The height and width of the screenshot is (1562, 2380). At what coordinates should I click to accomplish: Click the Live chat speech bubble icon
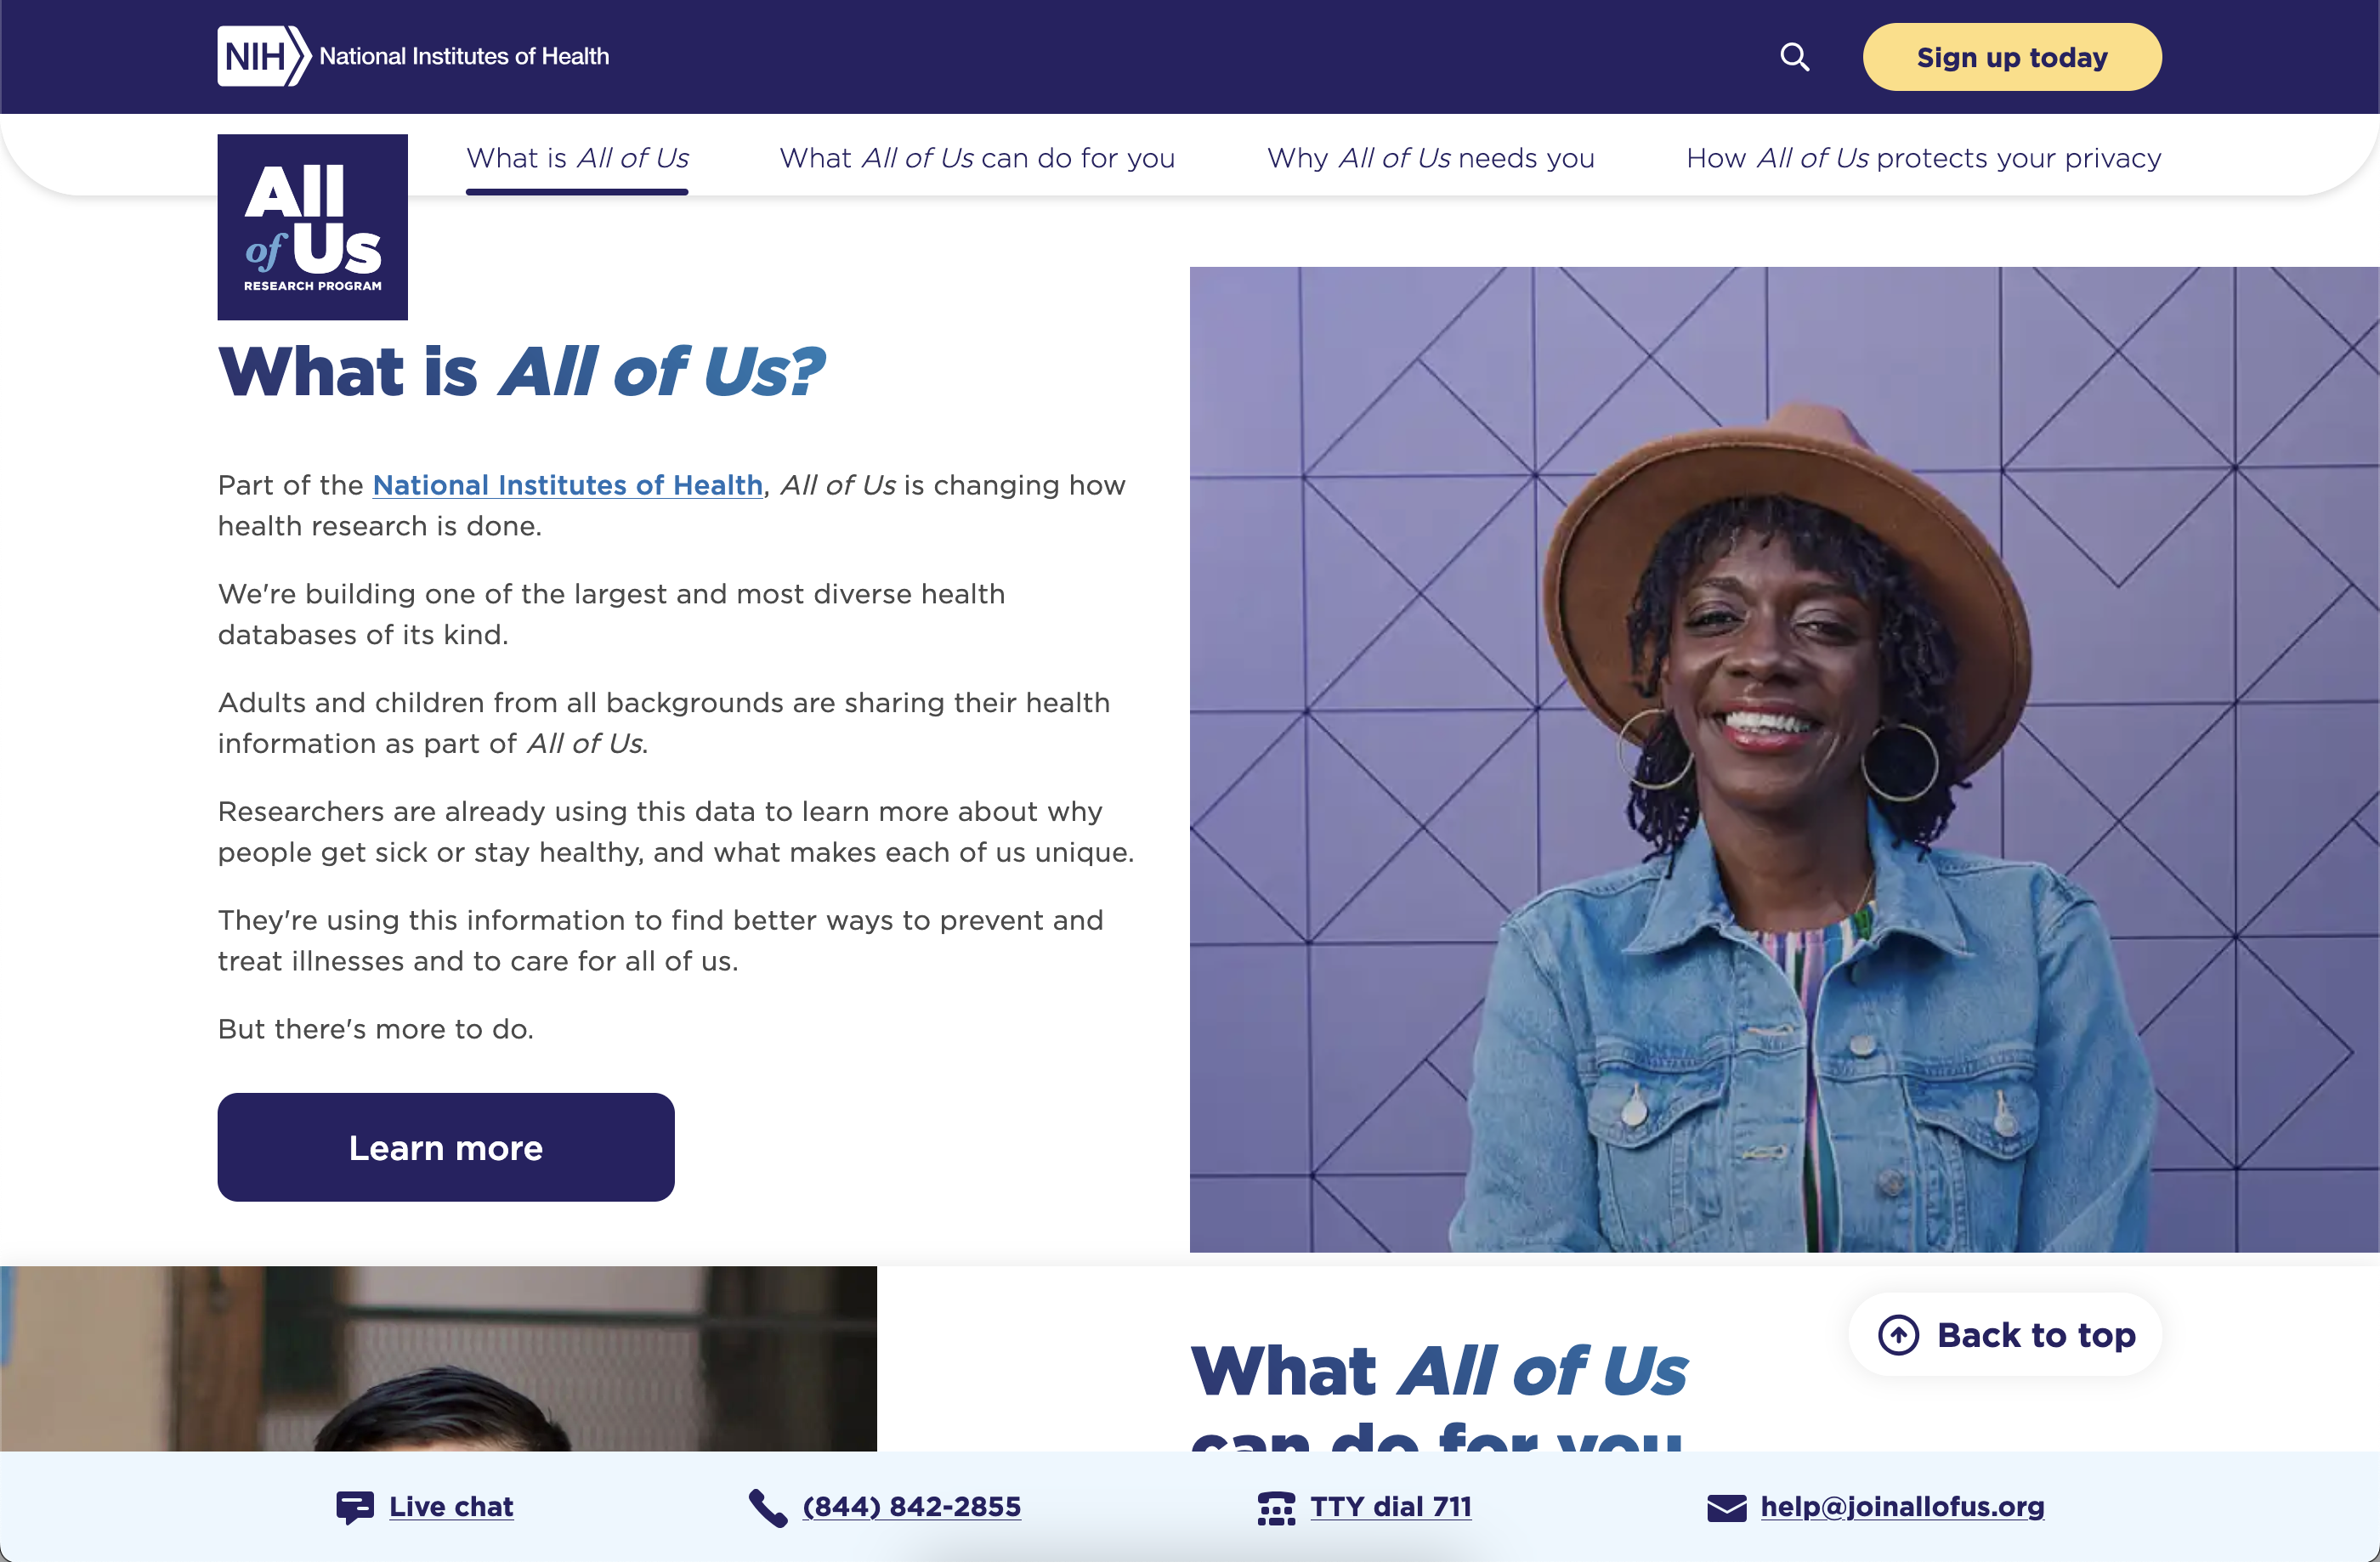point(355,1507)
